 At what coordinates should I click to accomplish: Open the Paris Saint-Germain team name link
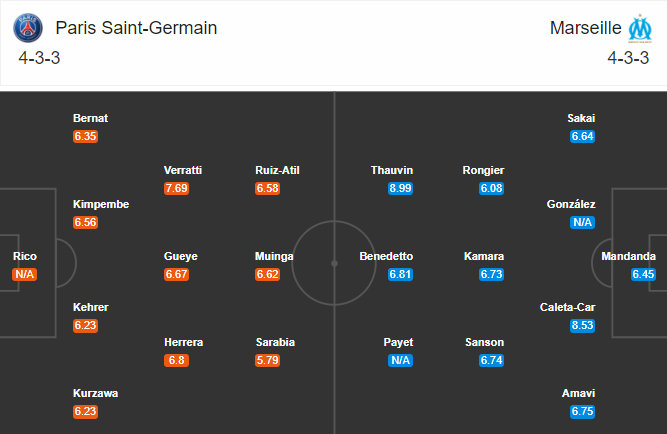[x=136, y=29]
